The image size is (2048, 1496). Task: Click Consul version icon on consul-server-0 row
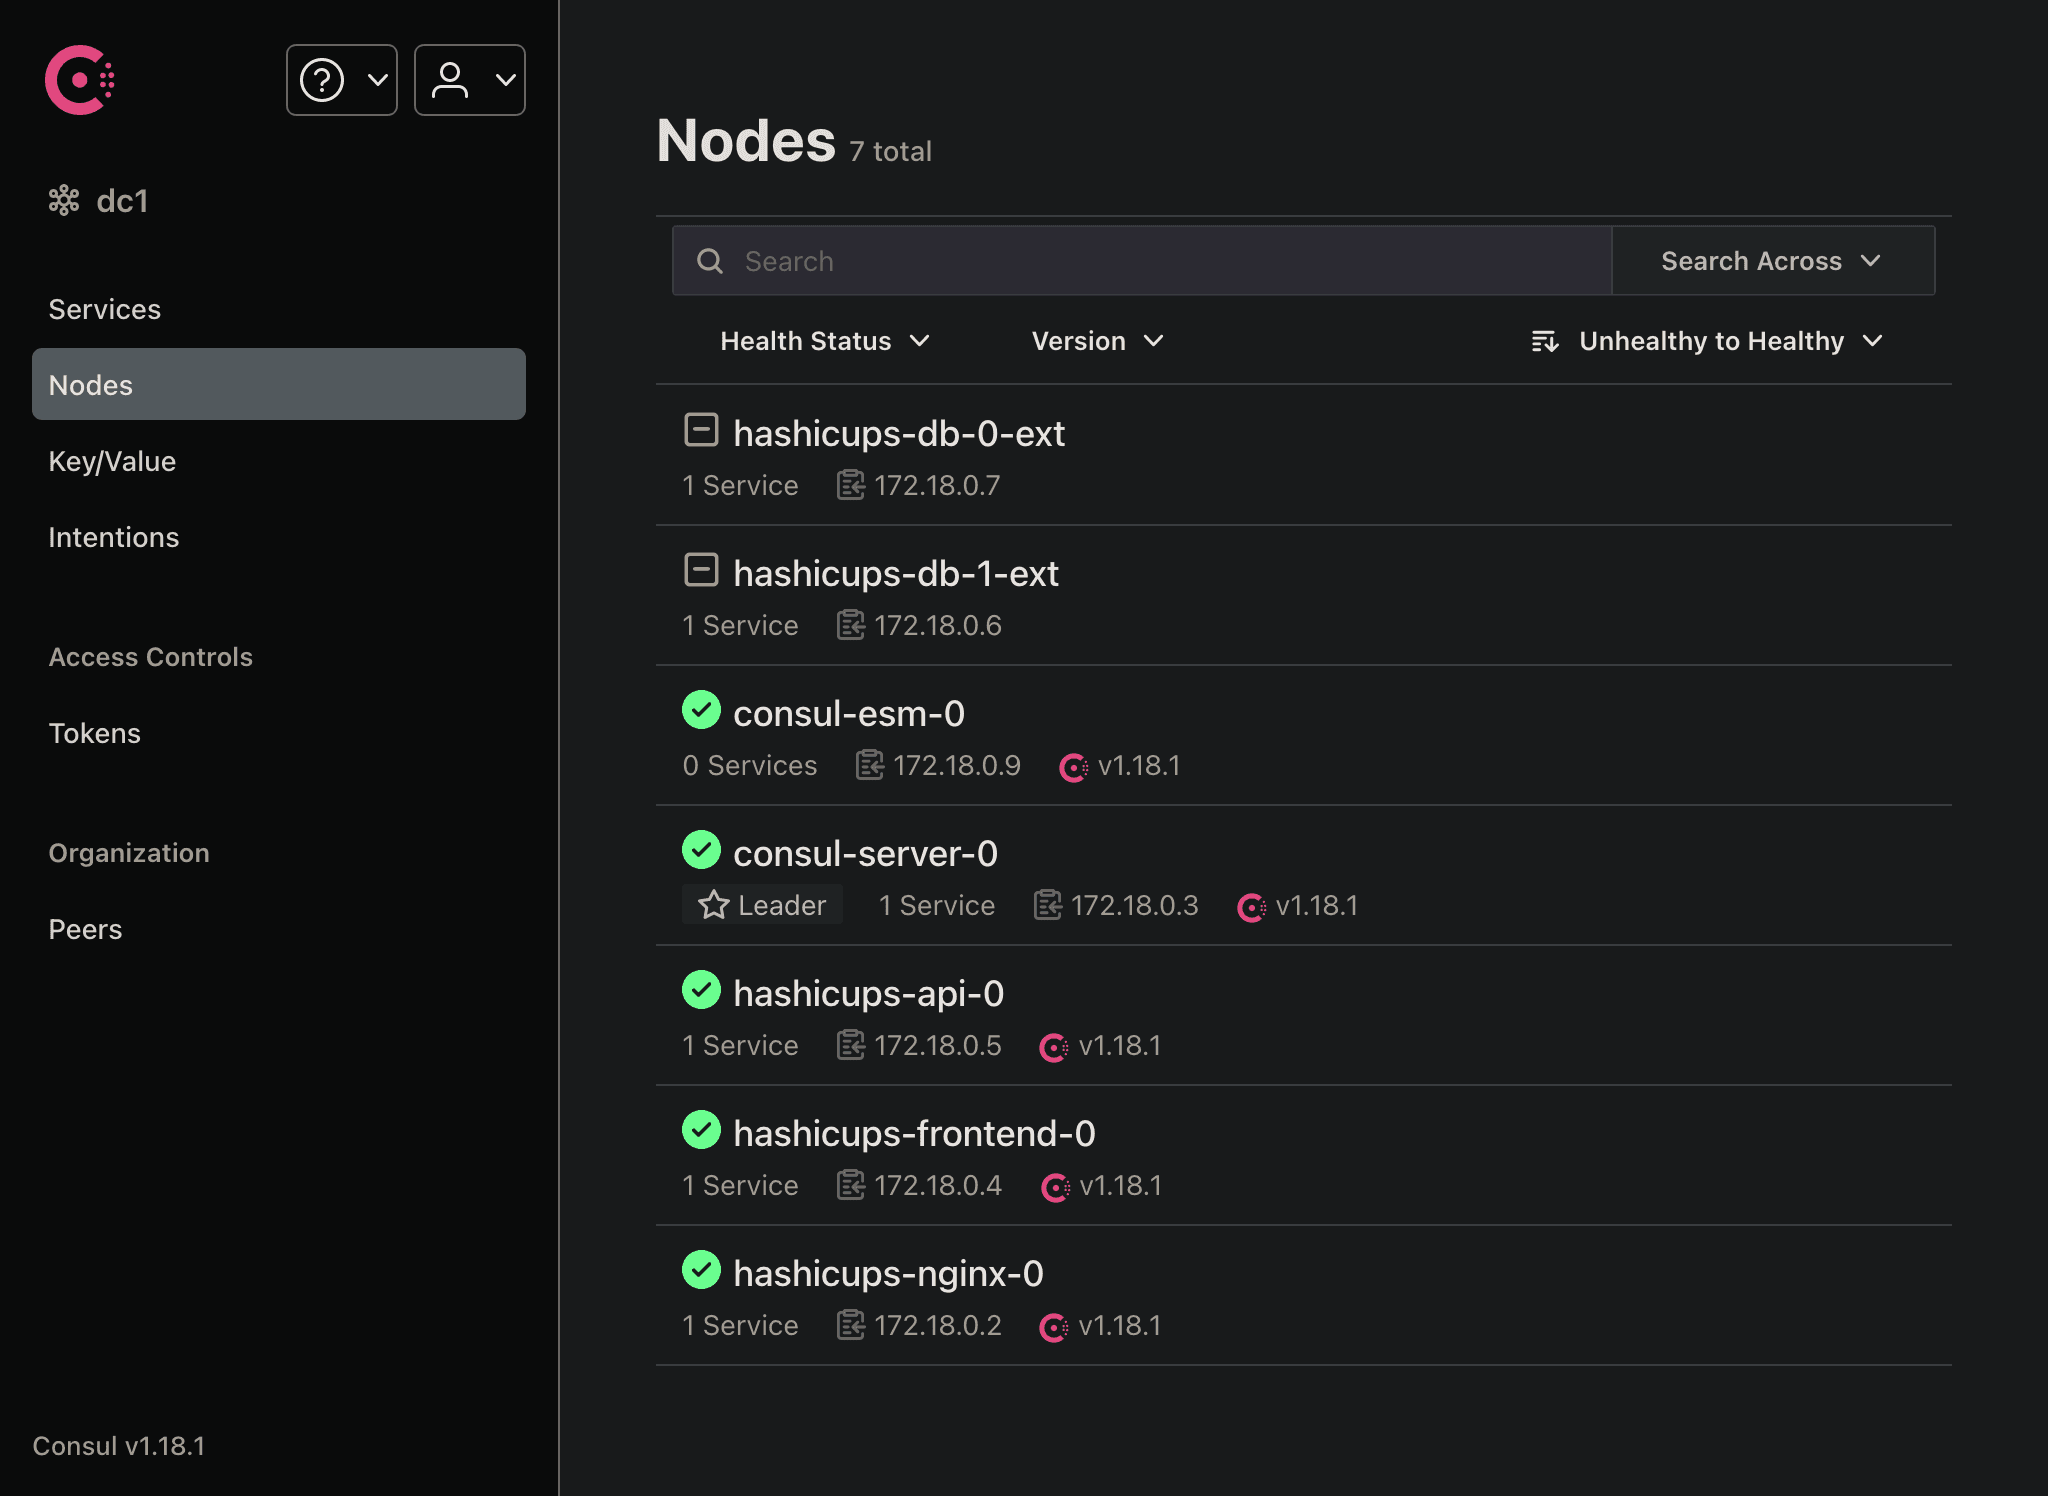(1251, 907)
